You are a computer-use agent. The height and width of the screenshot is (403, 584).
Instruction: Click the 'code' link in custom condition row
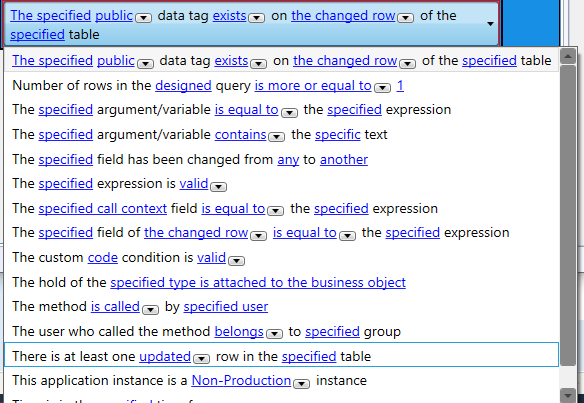tap(103, 258)
